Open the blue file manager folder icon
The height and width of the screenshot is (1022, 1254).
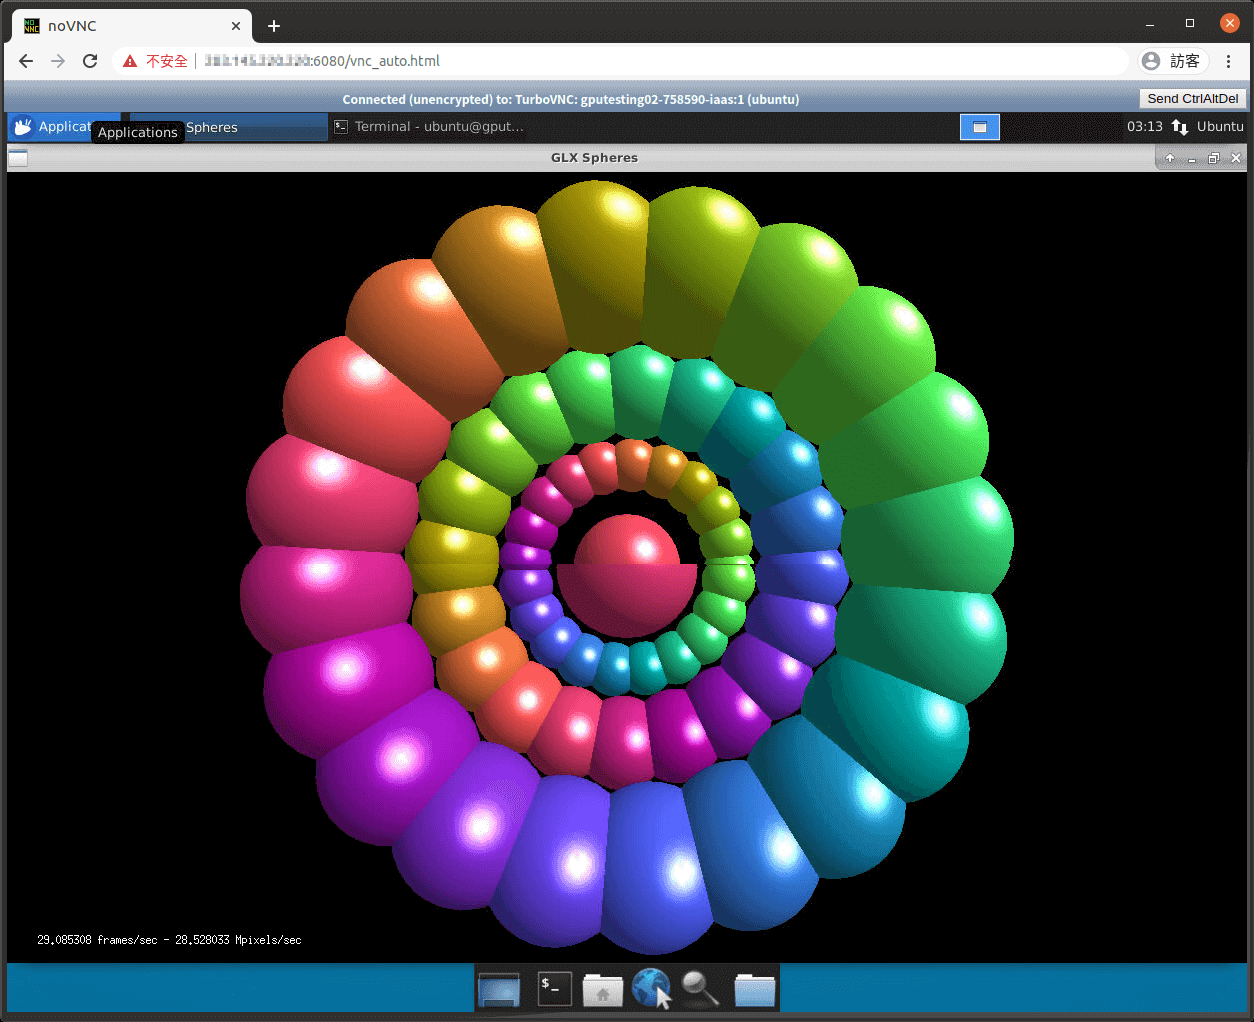click(x=755, y=989)
